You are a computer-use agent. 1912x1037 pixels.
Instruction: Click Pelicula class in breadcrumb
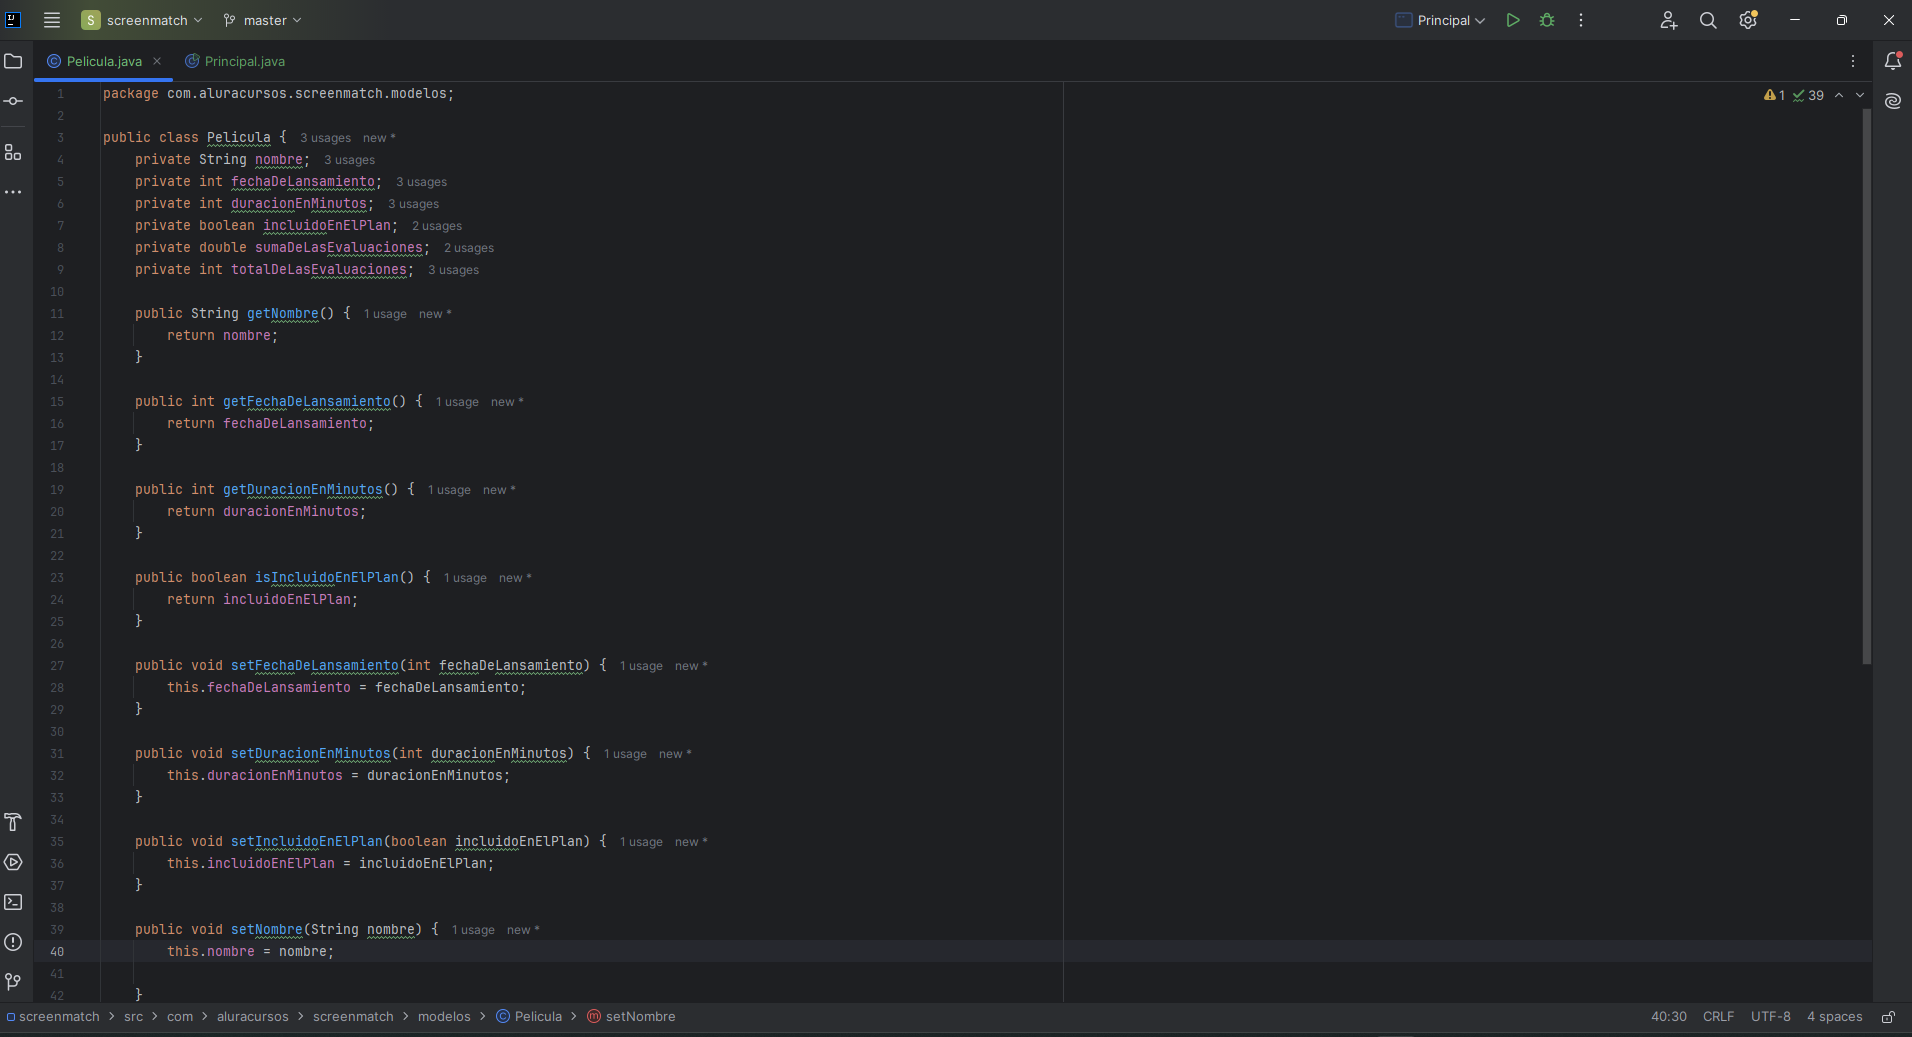(530, 1017)
